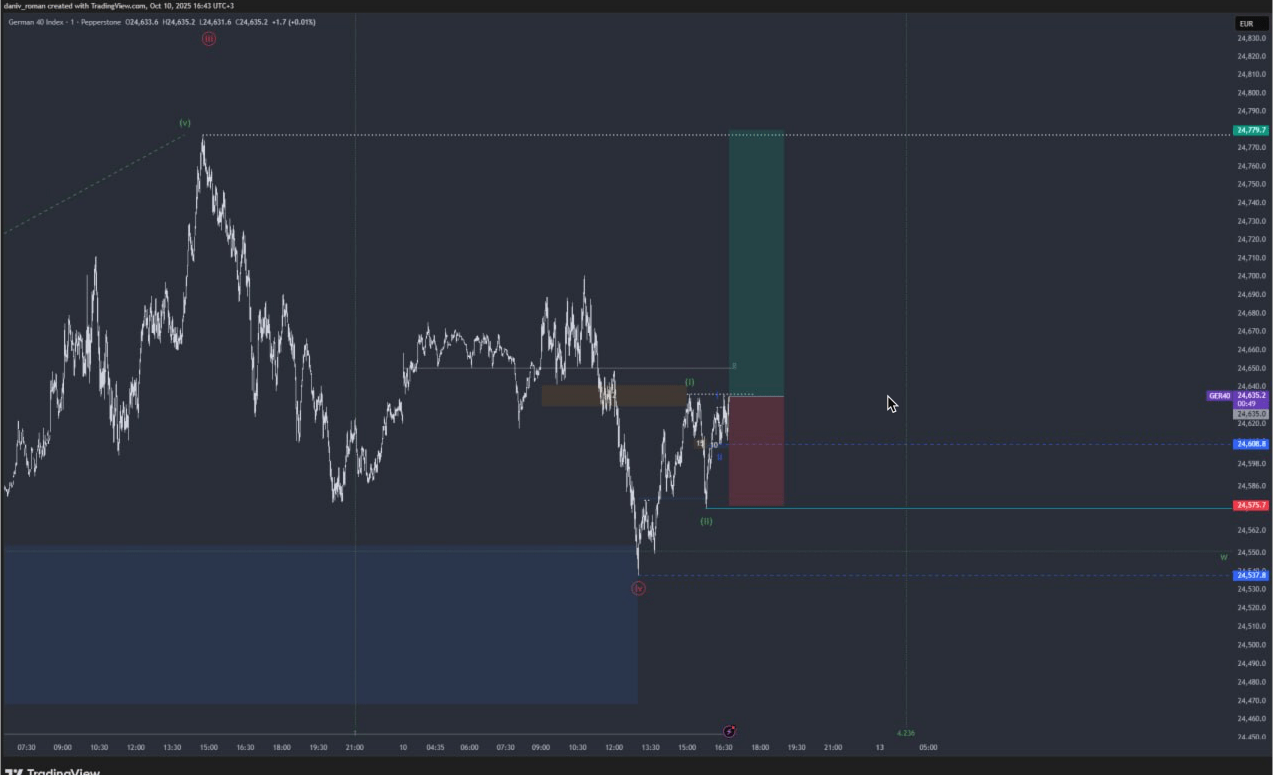The height and width of the screenshot is (775, 1273).
Task: Click the event marker icon on time axis
Action: 730,732
